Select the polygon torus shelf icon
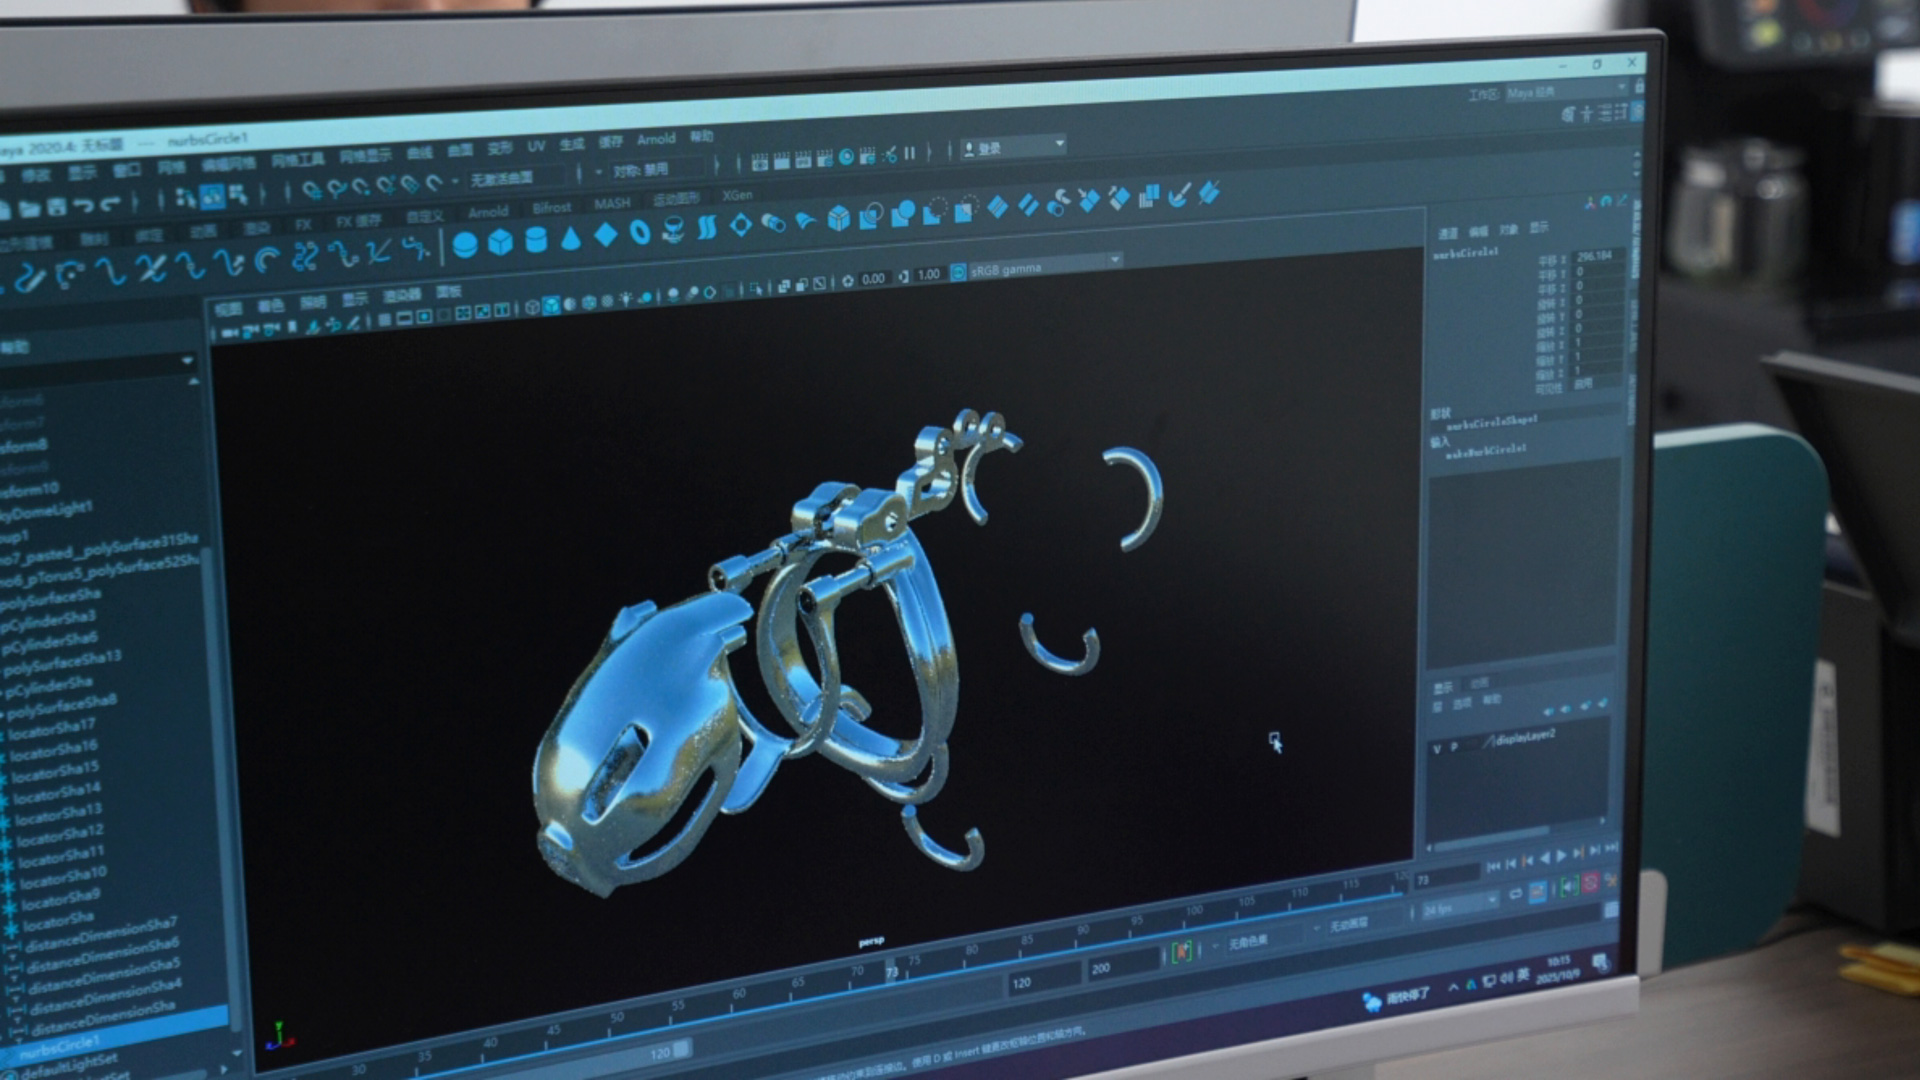This screenshot has width=1920, height=1080. [x=640, y=233]
